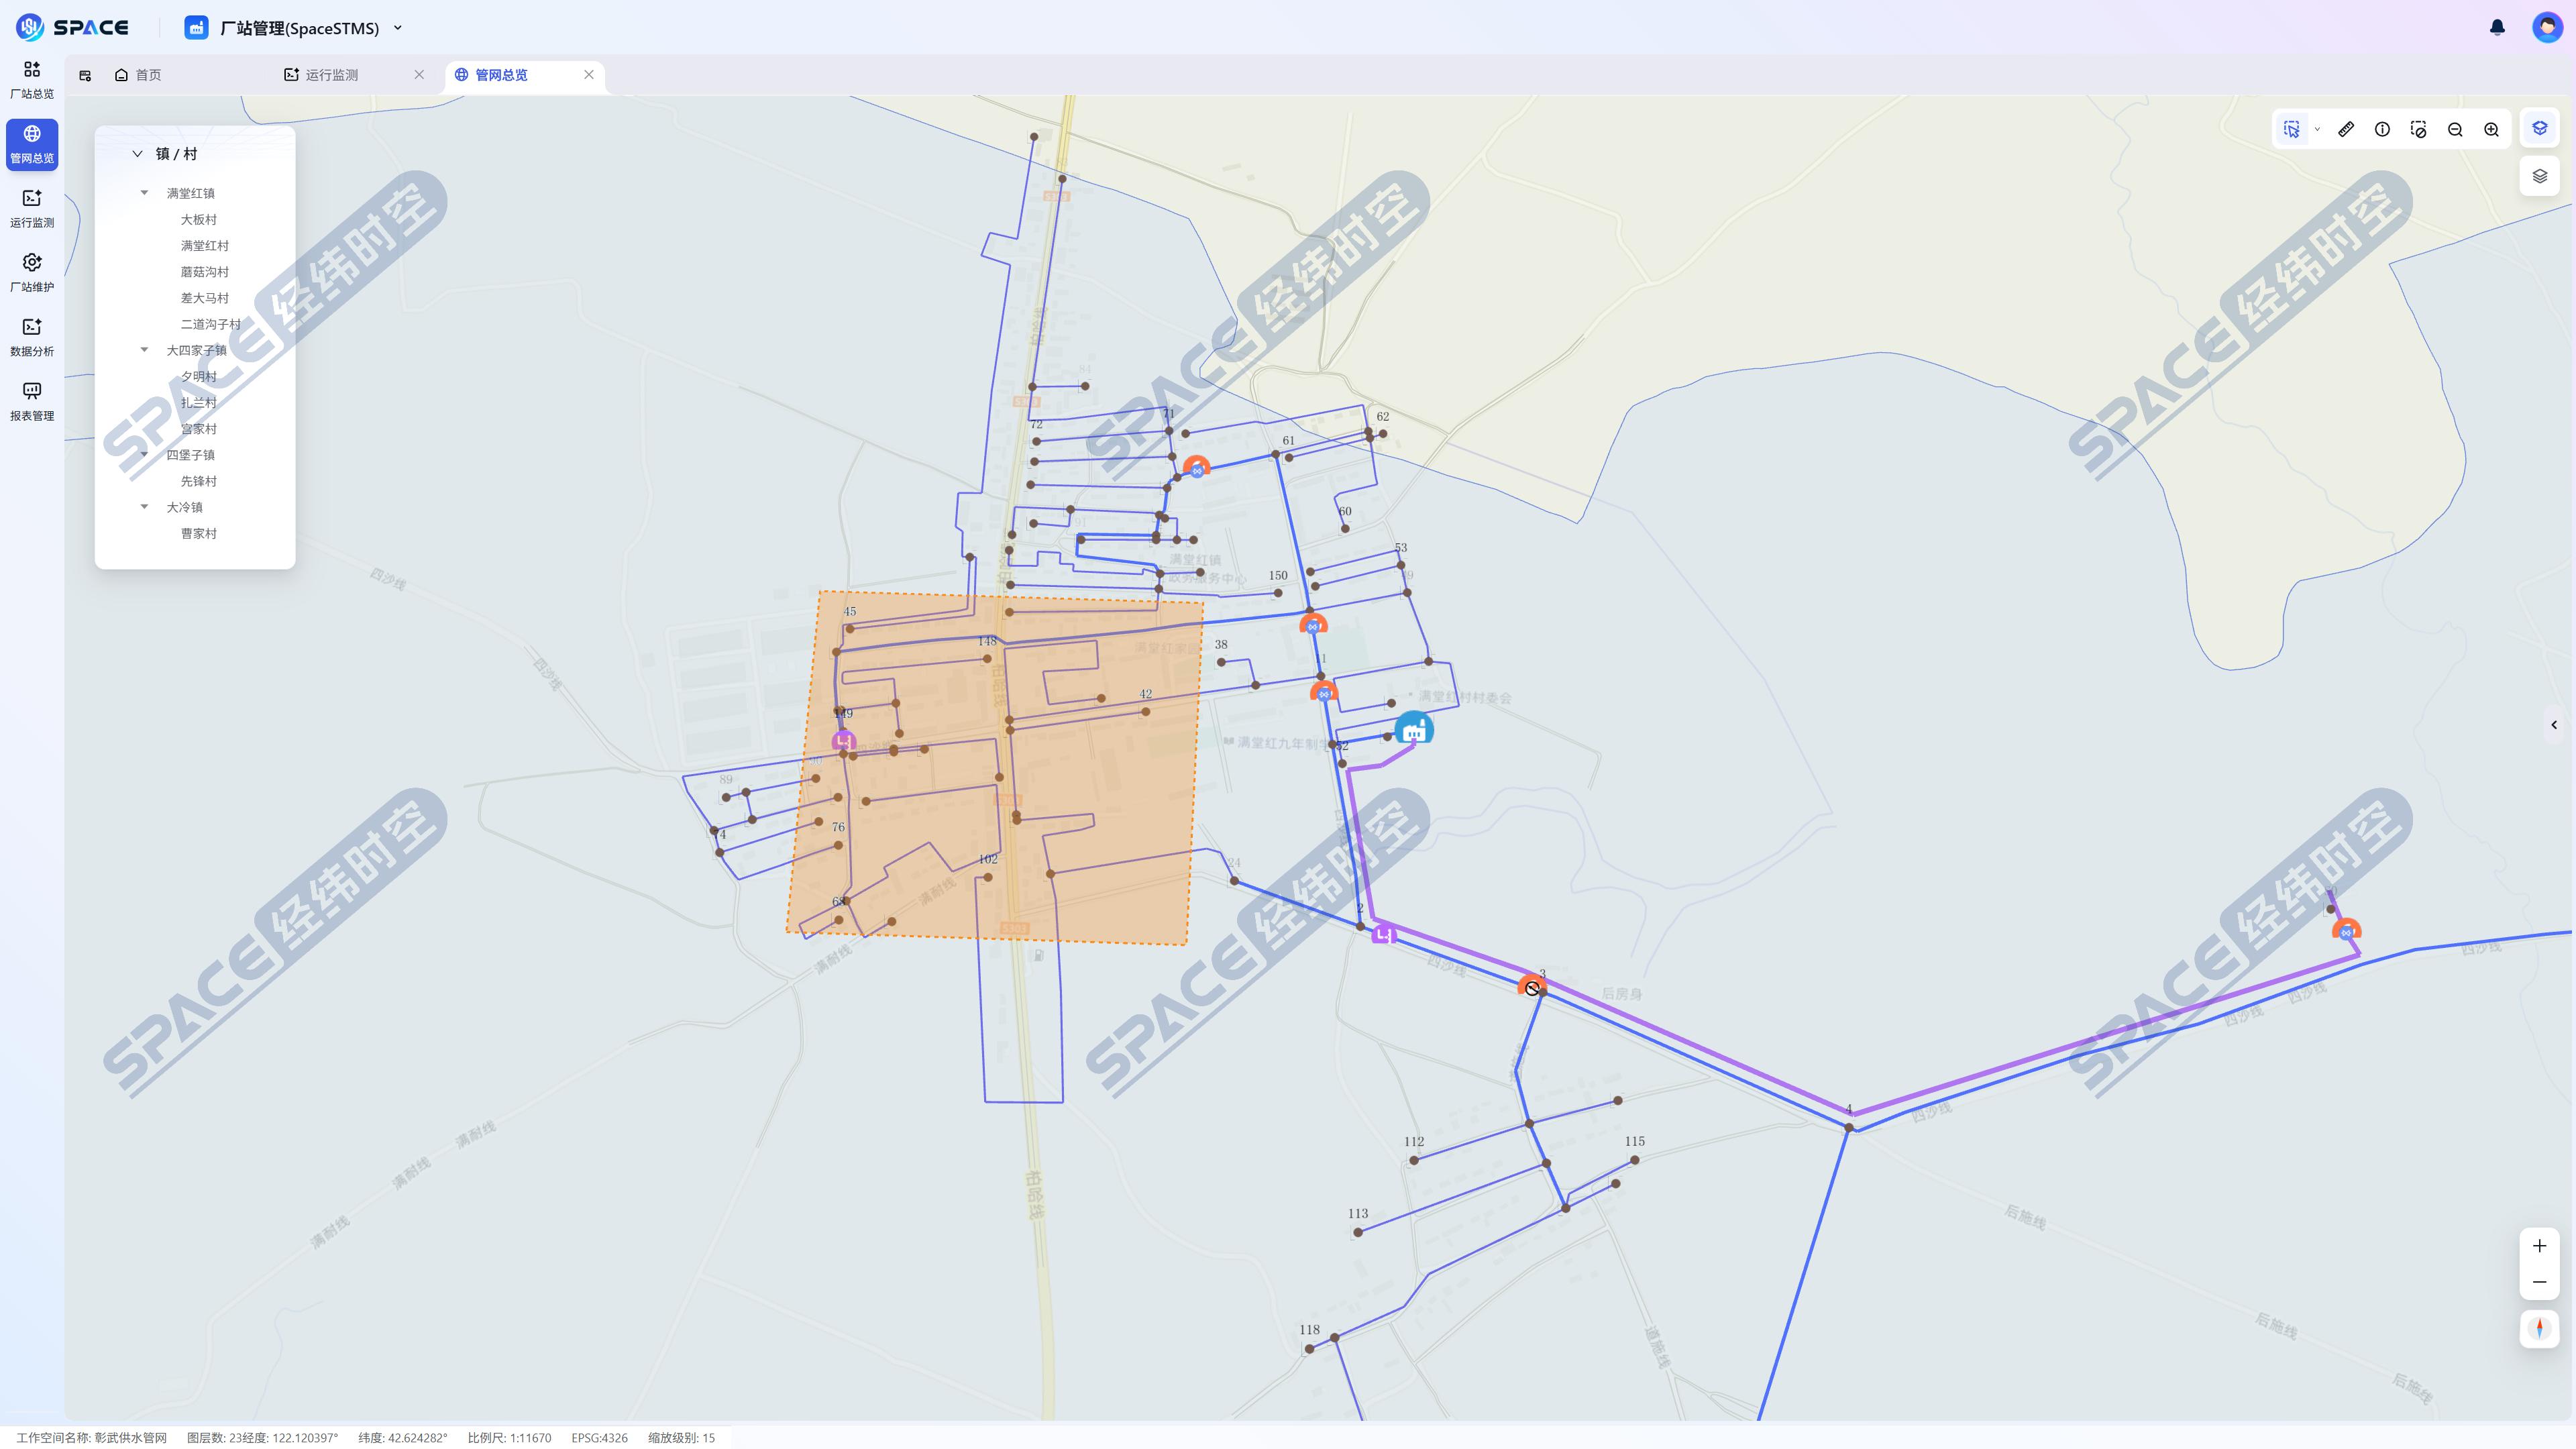2576x1449 pixels.
Task: Select 扎兰村 in the village tree
Action: point(198,402)
